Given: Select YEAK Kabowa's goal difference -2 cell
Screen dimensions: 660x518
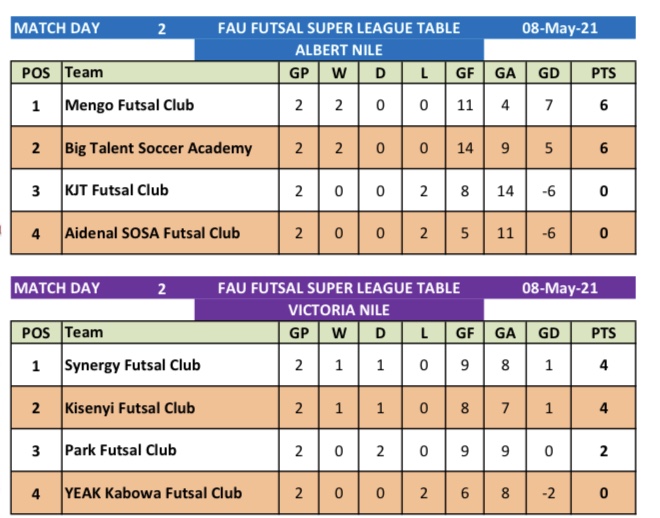Looking at the screenshot, I should (548, 493).
